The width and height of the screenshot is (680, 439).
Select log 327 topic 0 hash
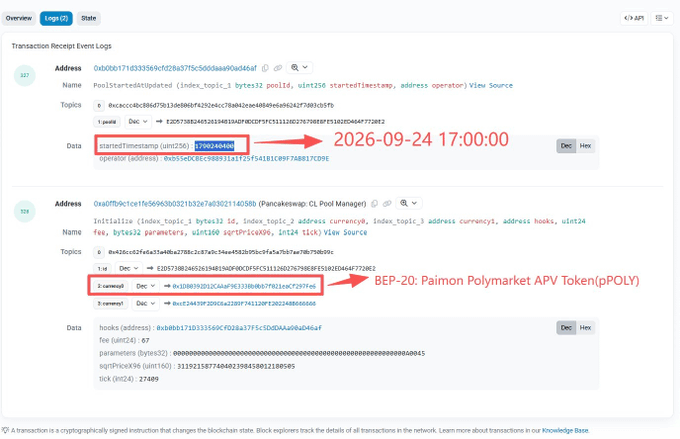click(221, 105)
